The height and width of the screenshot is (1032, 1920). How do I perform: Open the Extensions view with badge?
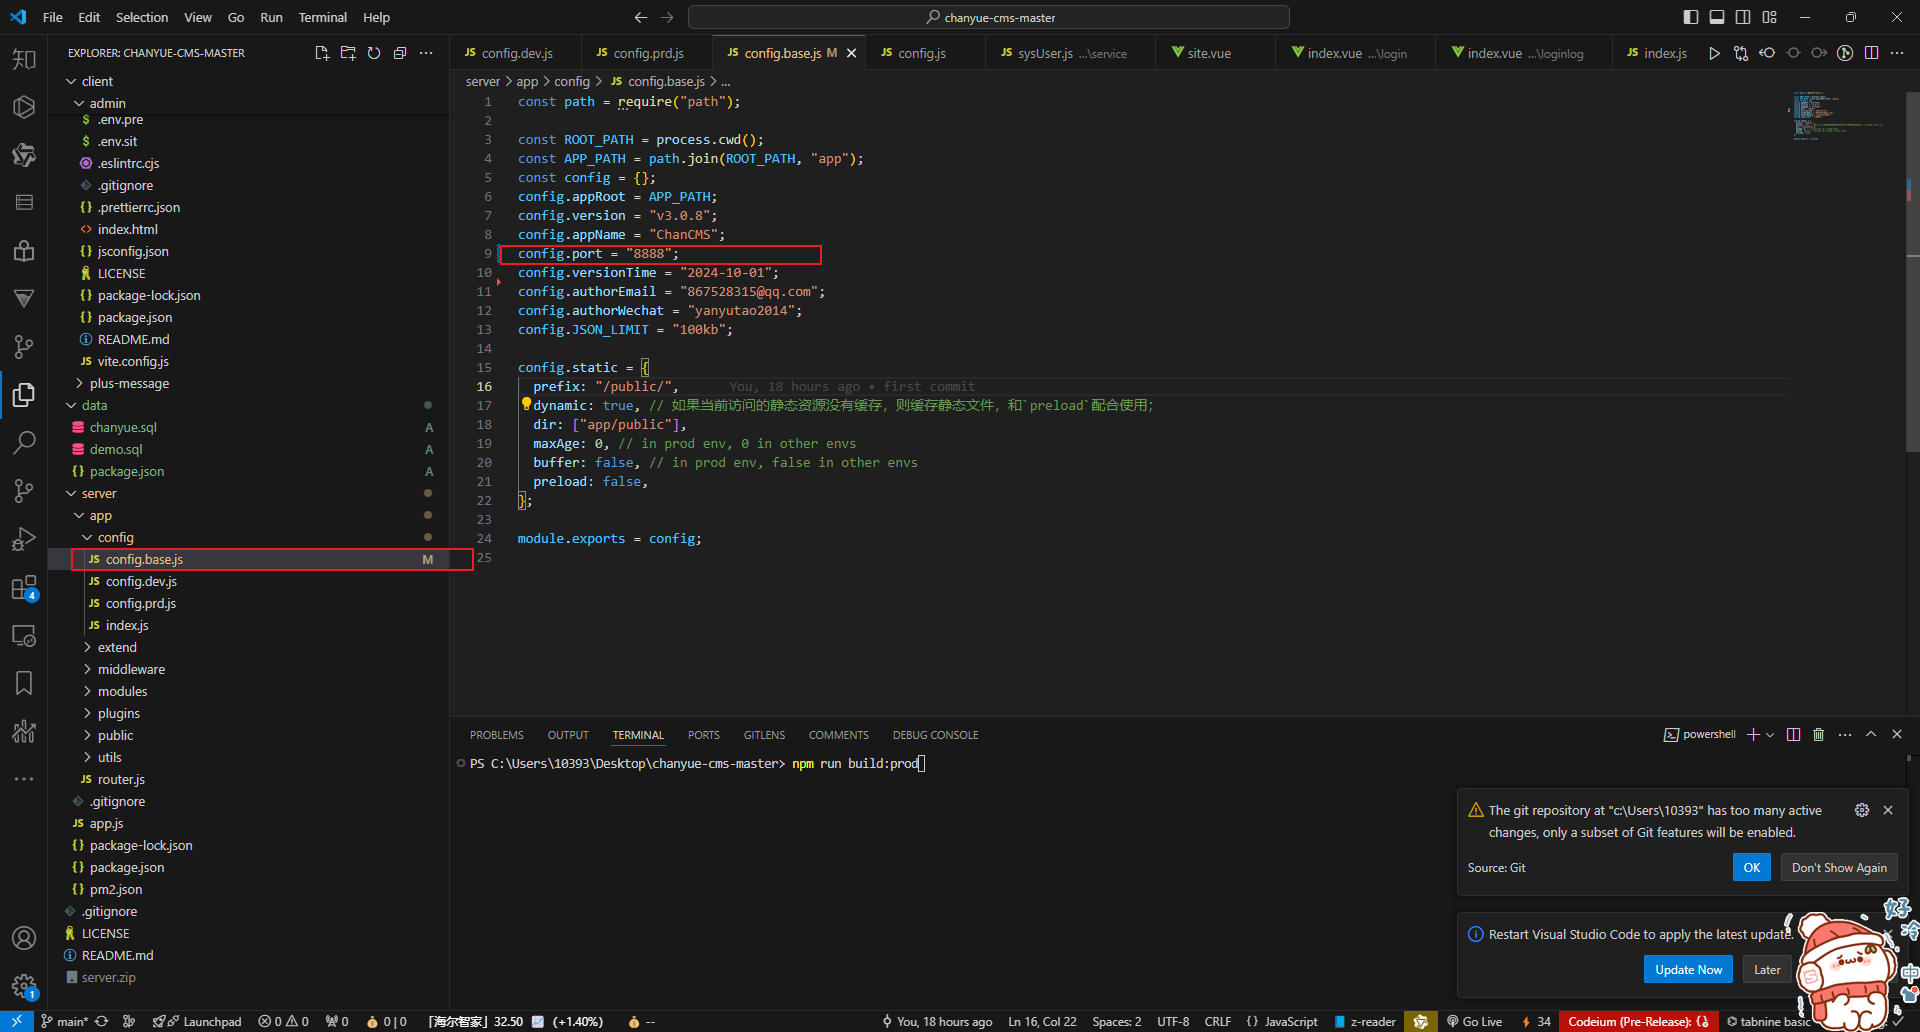[24, 588]
